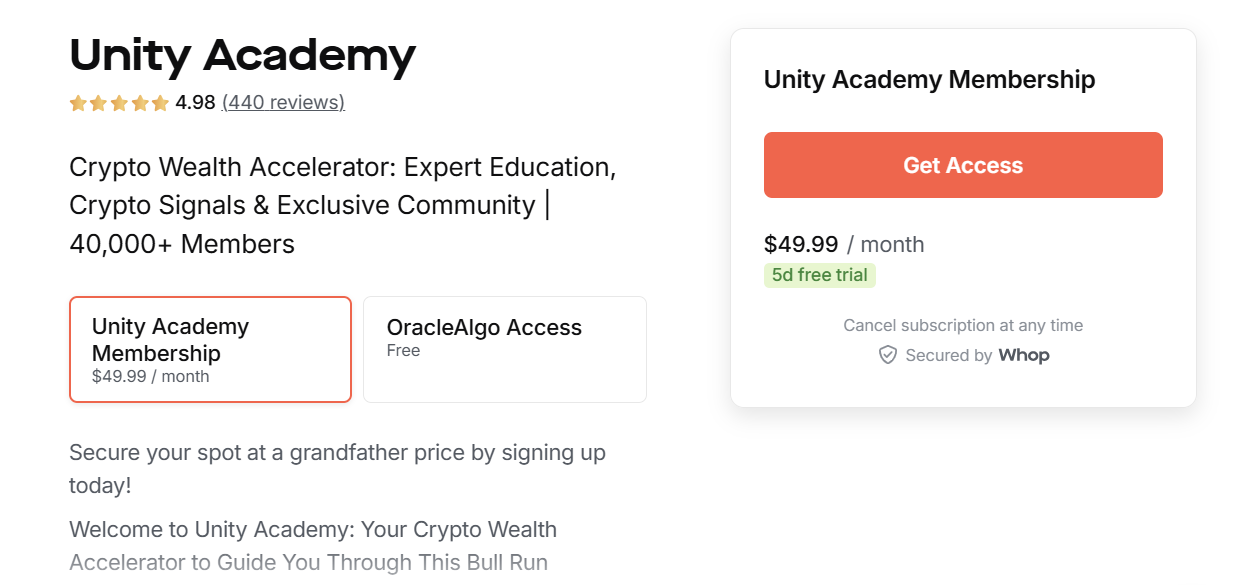The width and height of the screenshot is (1243, 585).
Task: Click the shield icon beside Secured by
Action: tap(888, 355)
